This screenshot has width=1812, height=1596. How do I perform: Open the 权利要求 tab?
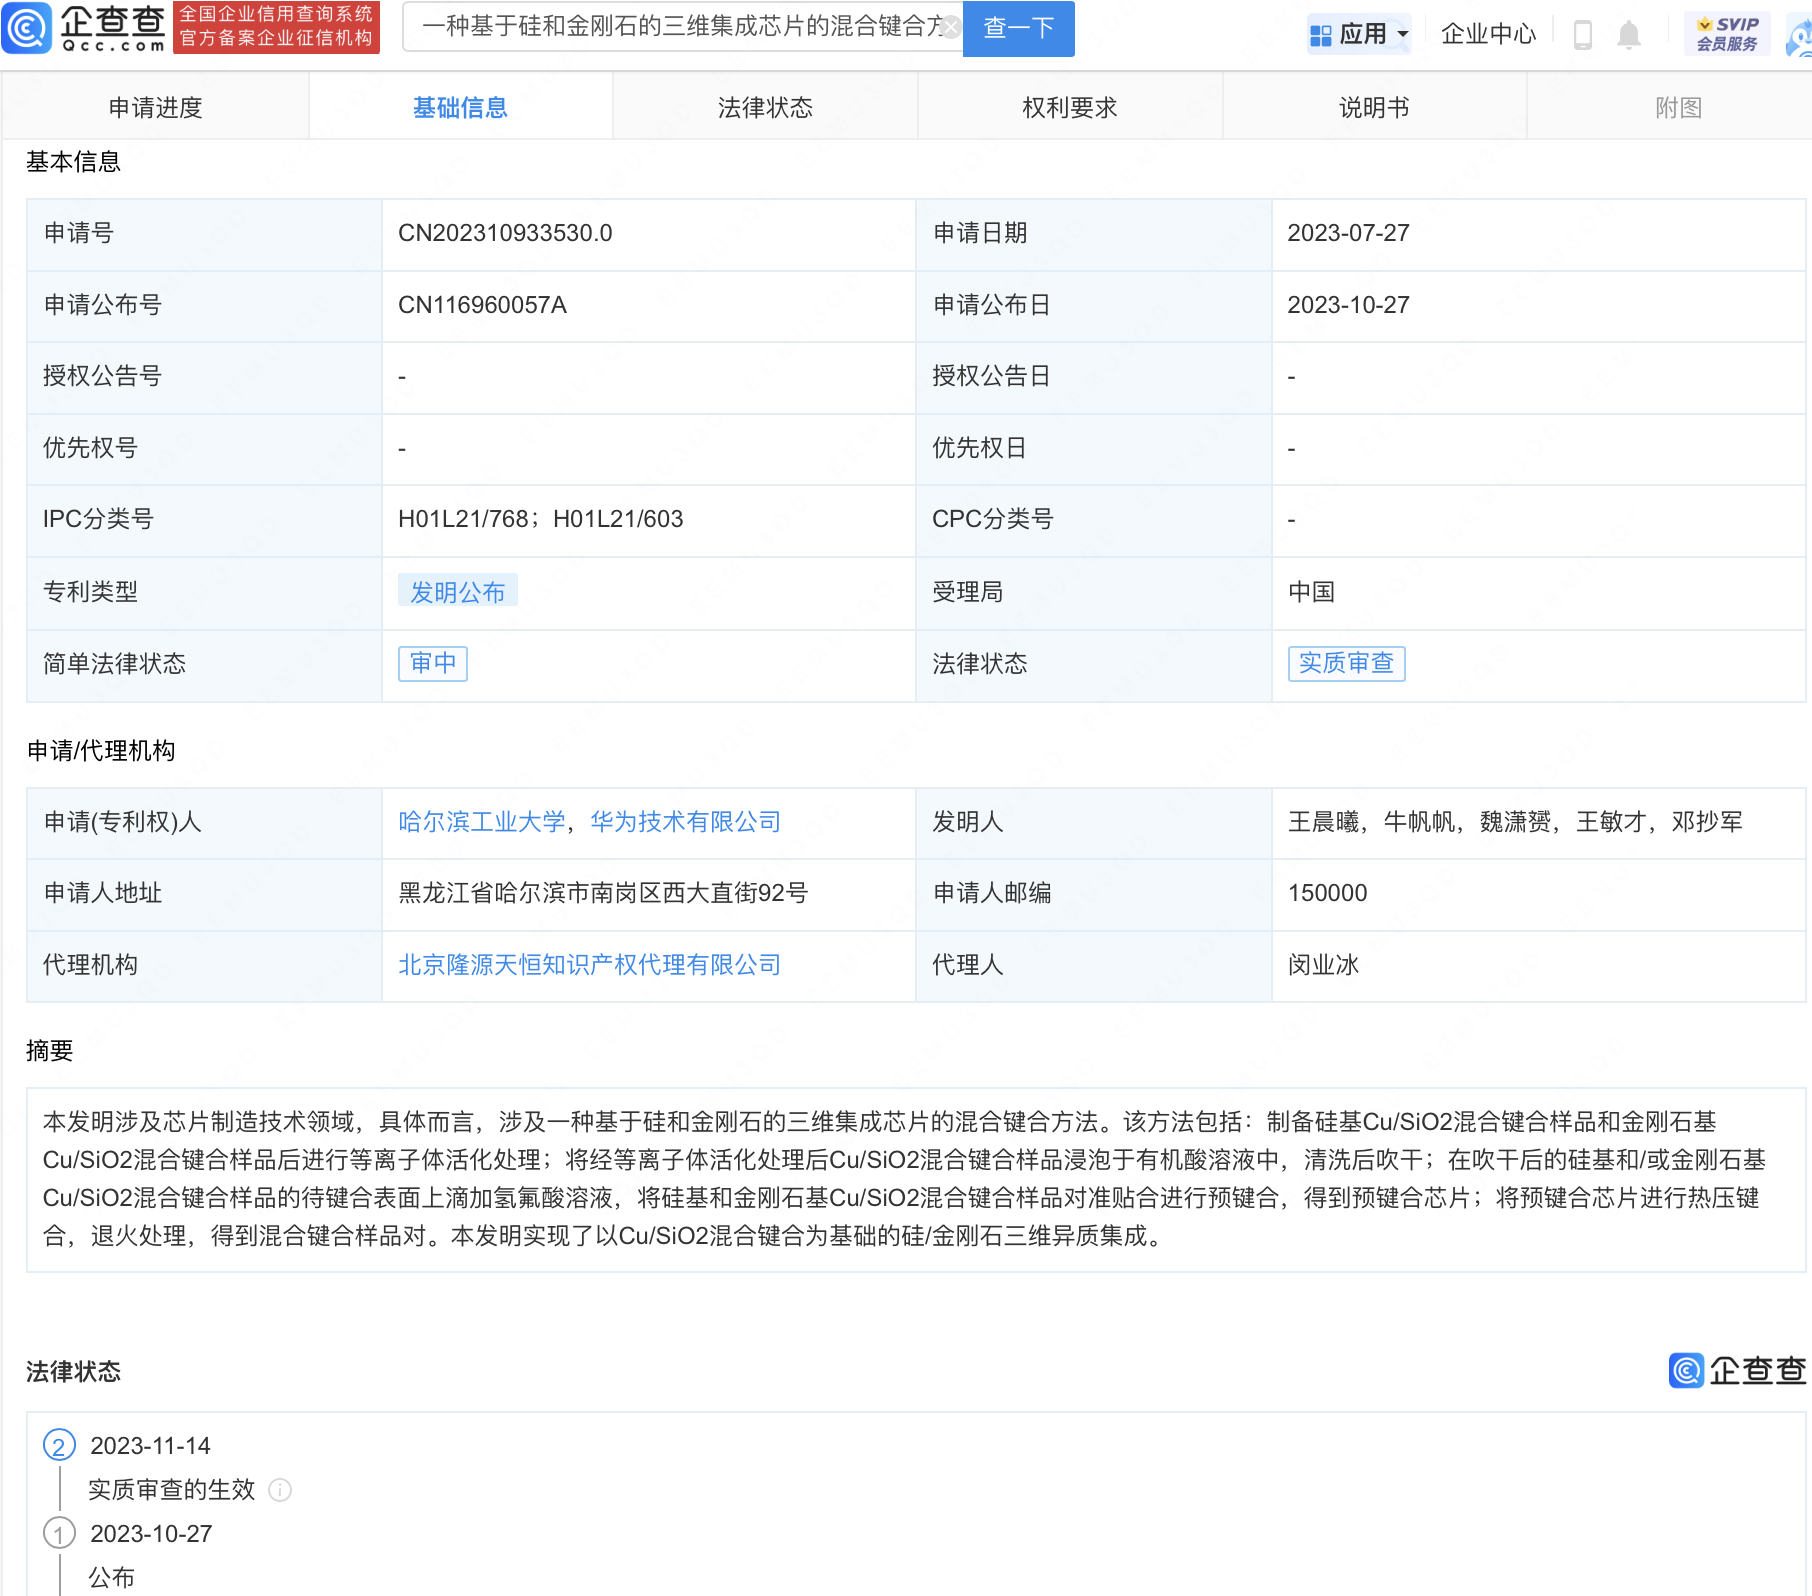[x=1069, y=108]
